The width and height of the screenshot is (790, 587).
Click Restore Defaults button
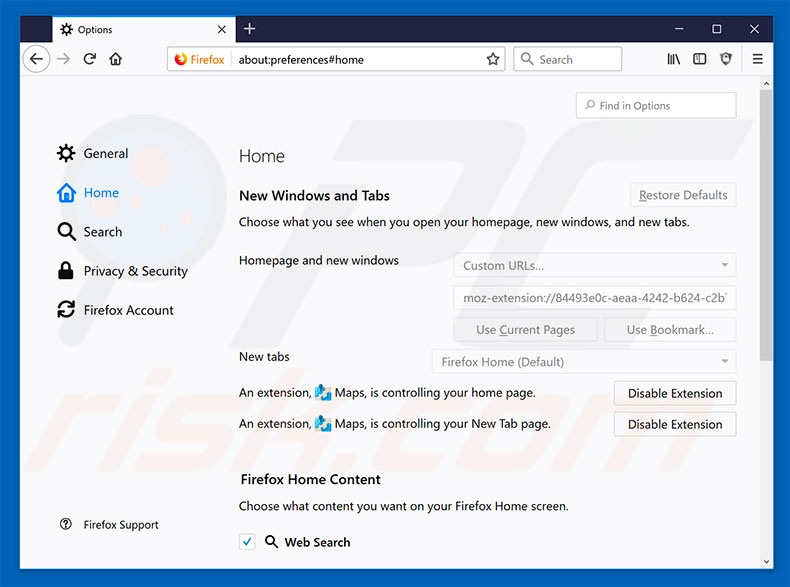683,195
